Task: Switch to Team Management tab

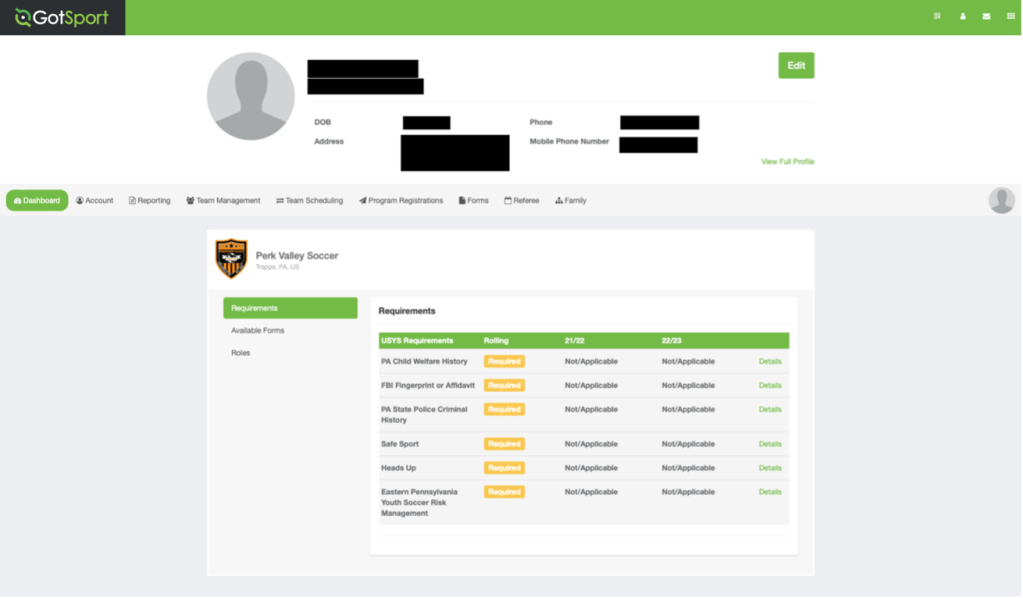Action: pyautogui.click(x=223, y=200)
